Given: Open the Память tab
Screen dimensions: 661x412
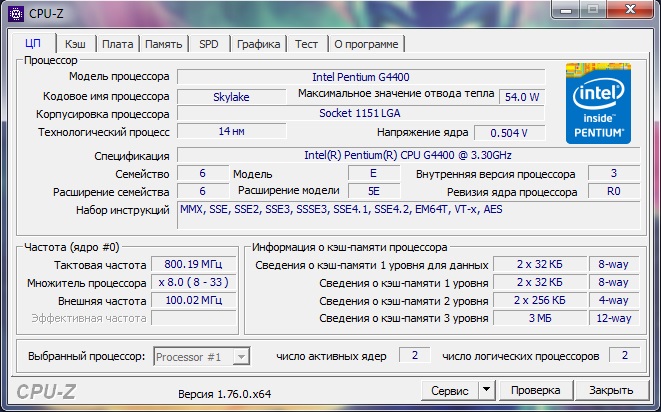Looking at the screenshot, I should (x=164, y=44).
